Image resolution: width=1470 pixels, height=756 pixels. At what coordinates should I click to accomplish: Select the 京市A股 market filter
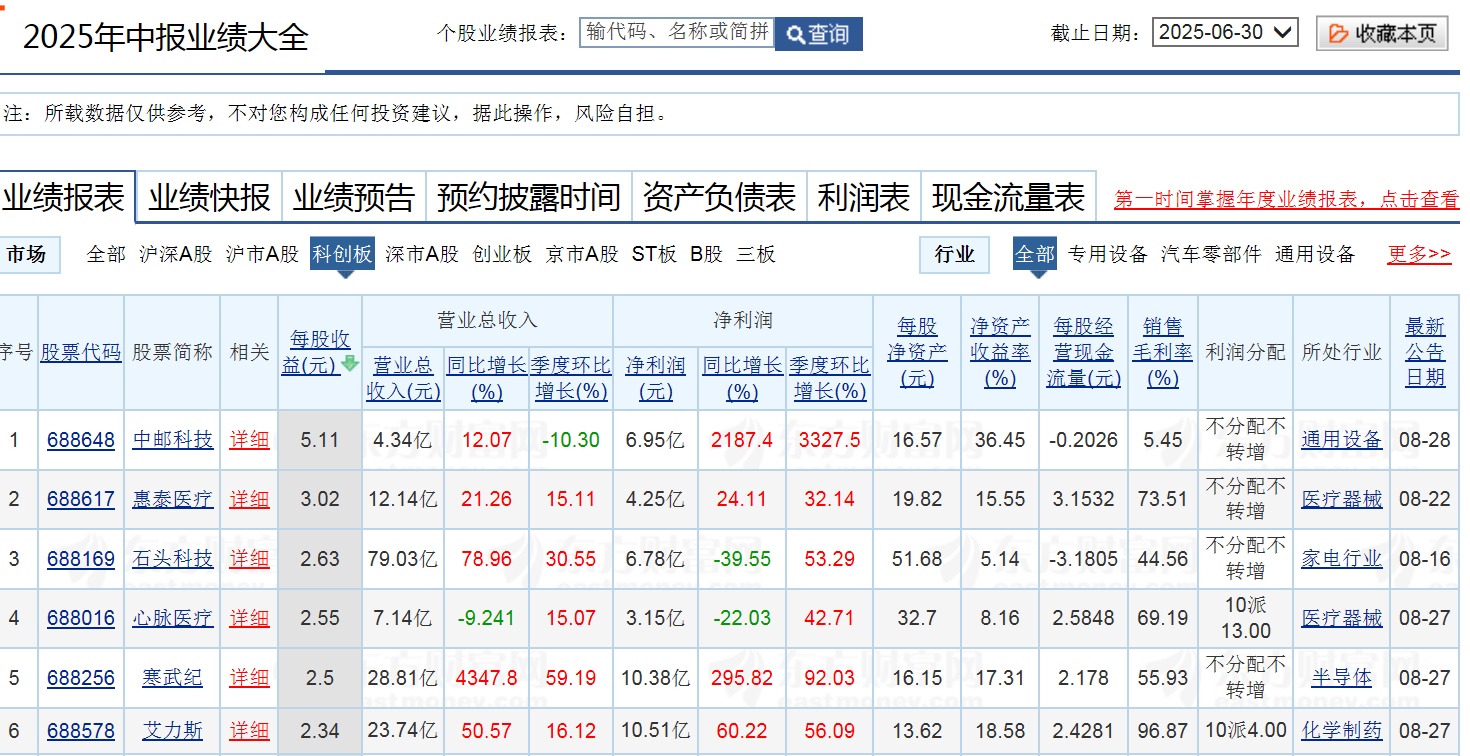pos(582,254)
